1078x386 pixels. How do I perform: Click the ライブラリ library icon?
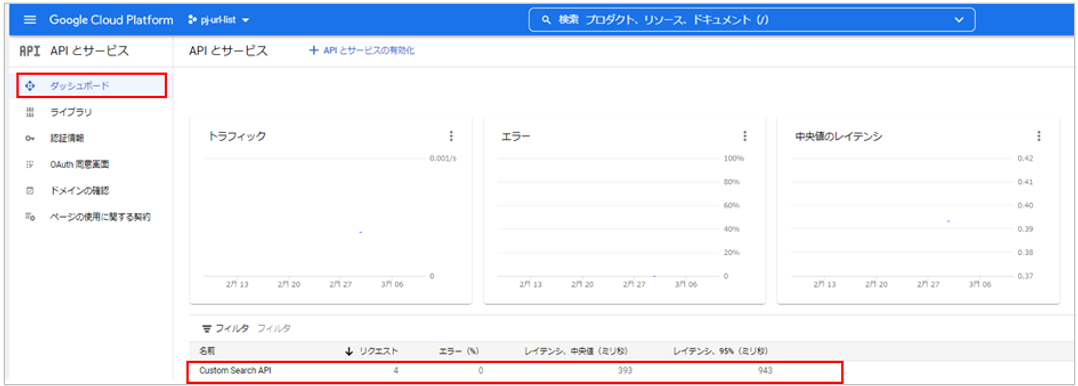pyautogui.click(x=30, y=112)
